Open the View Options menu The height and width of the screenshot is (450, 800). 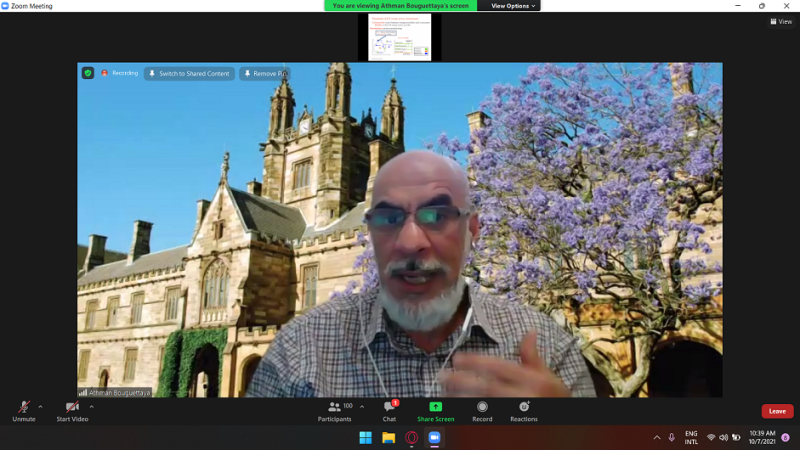[514, 6]
